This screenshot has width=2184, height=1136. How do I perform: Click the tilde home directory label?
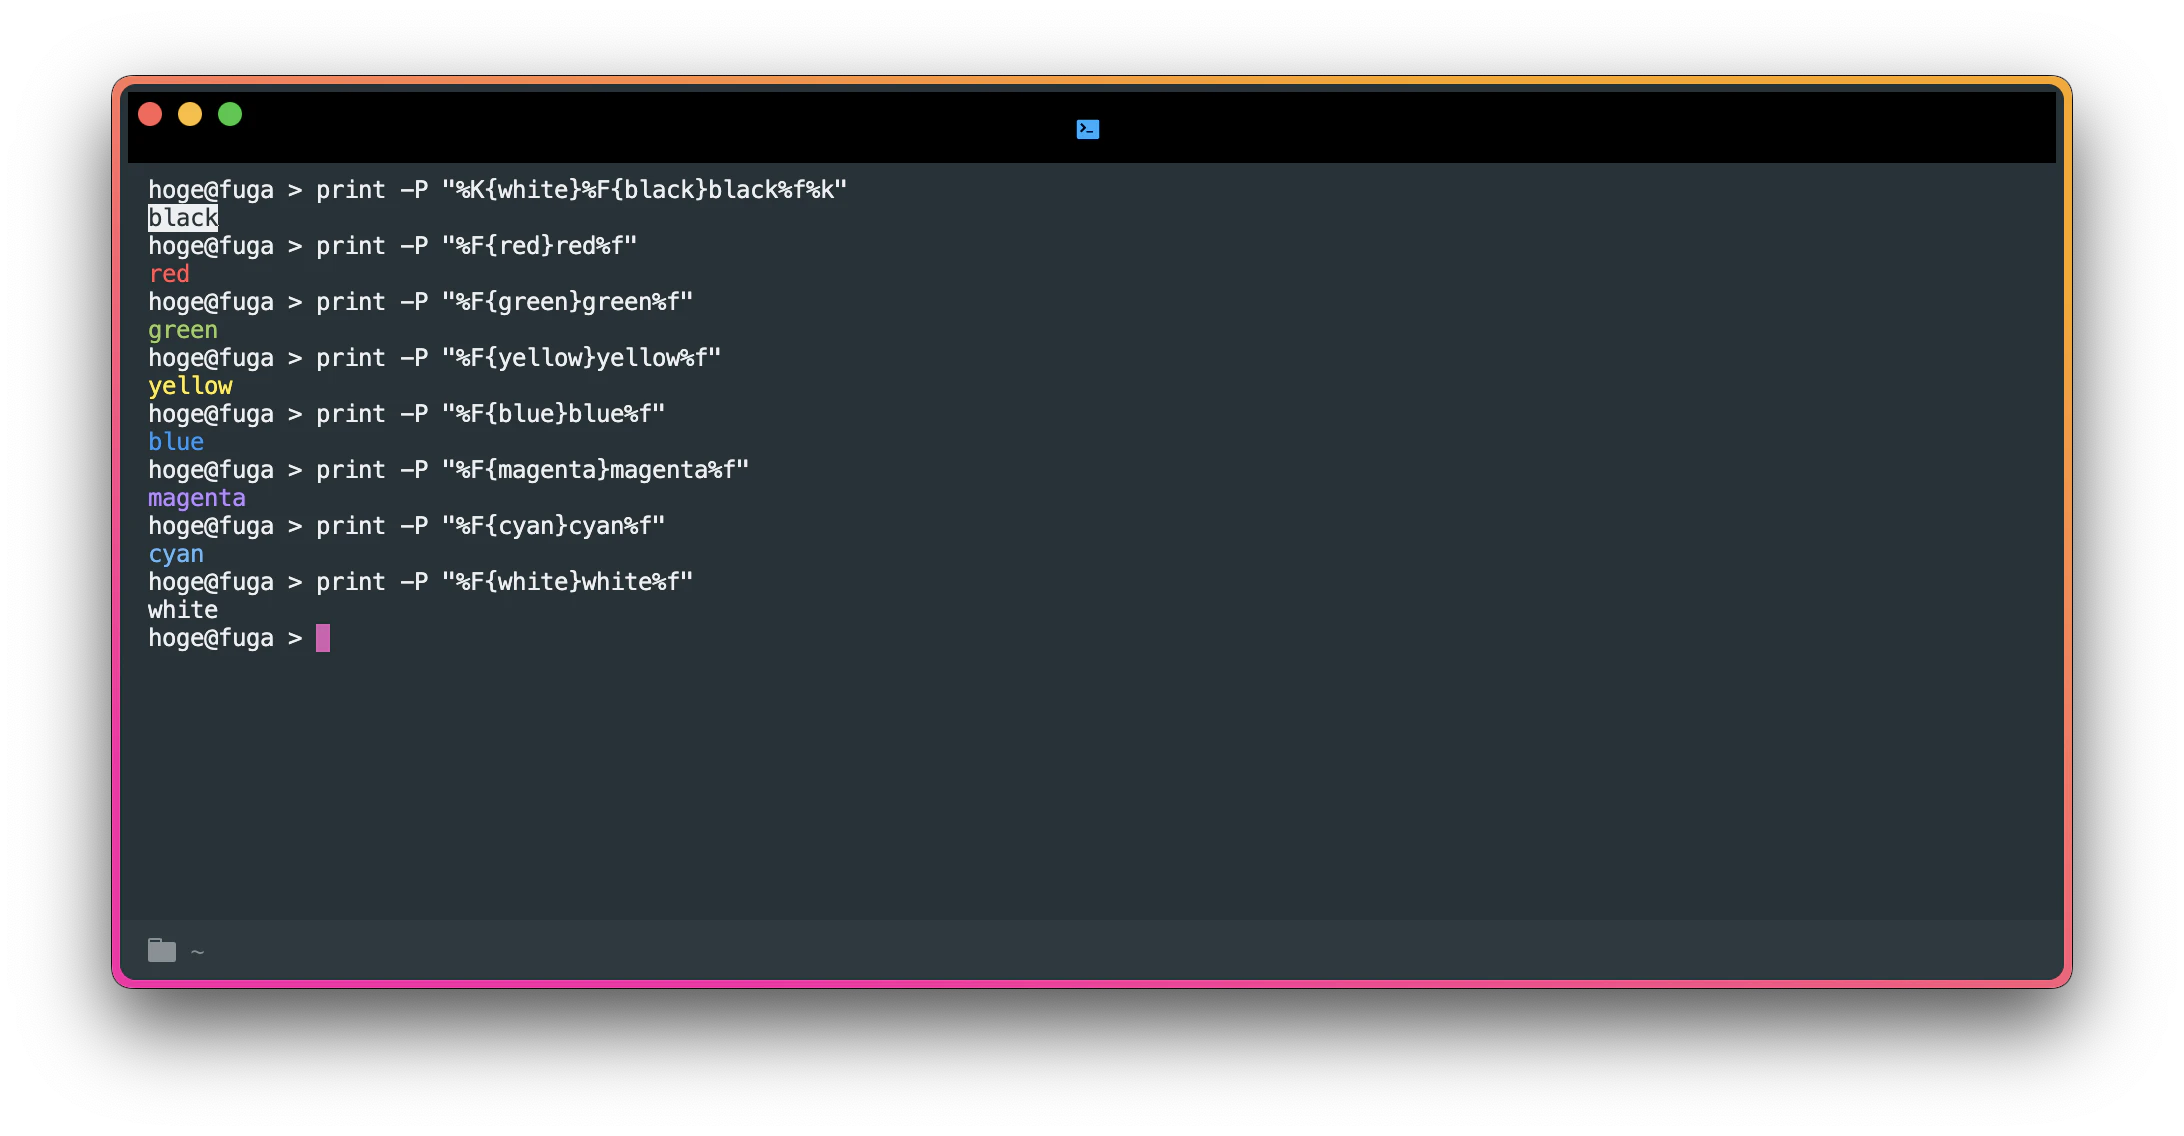click(x=197, y=952)
